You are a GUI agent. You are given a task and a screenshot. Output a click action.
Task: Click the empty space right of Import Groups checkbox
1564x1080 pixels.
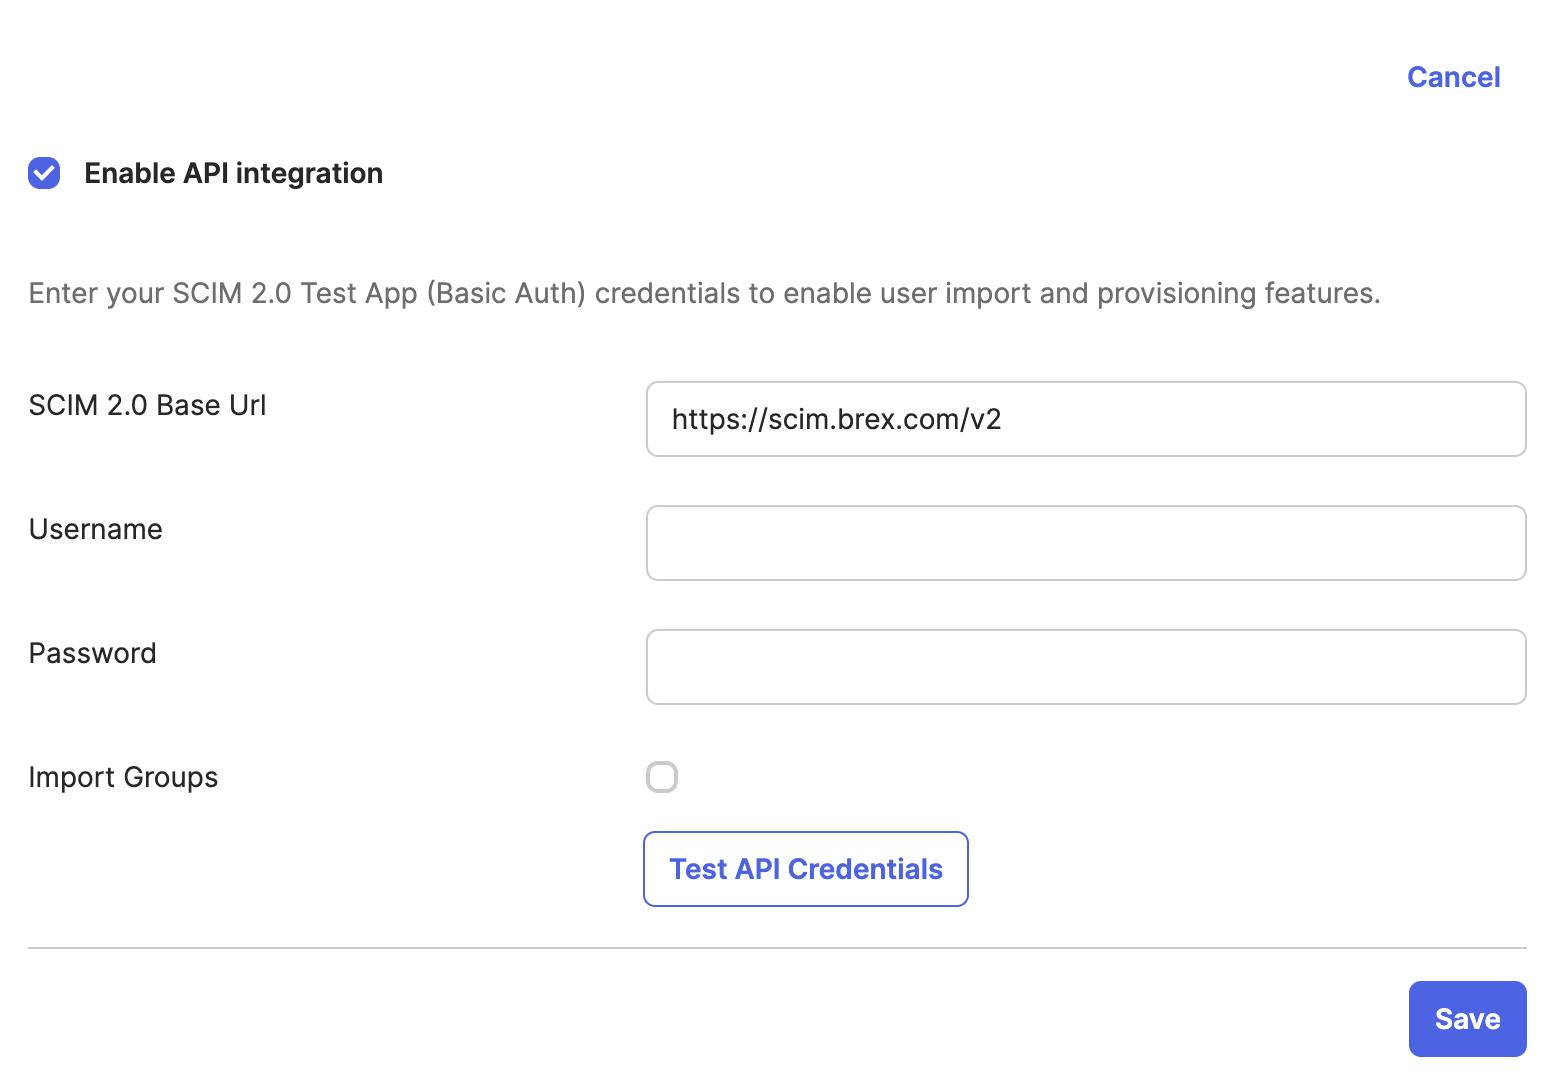pyautogui.click(x=1000, y=777)
